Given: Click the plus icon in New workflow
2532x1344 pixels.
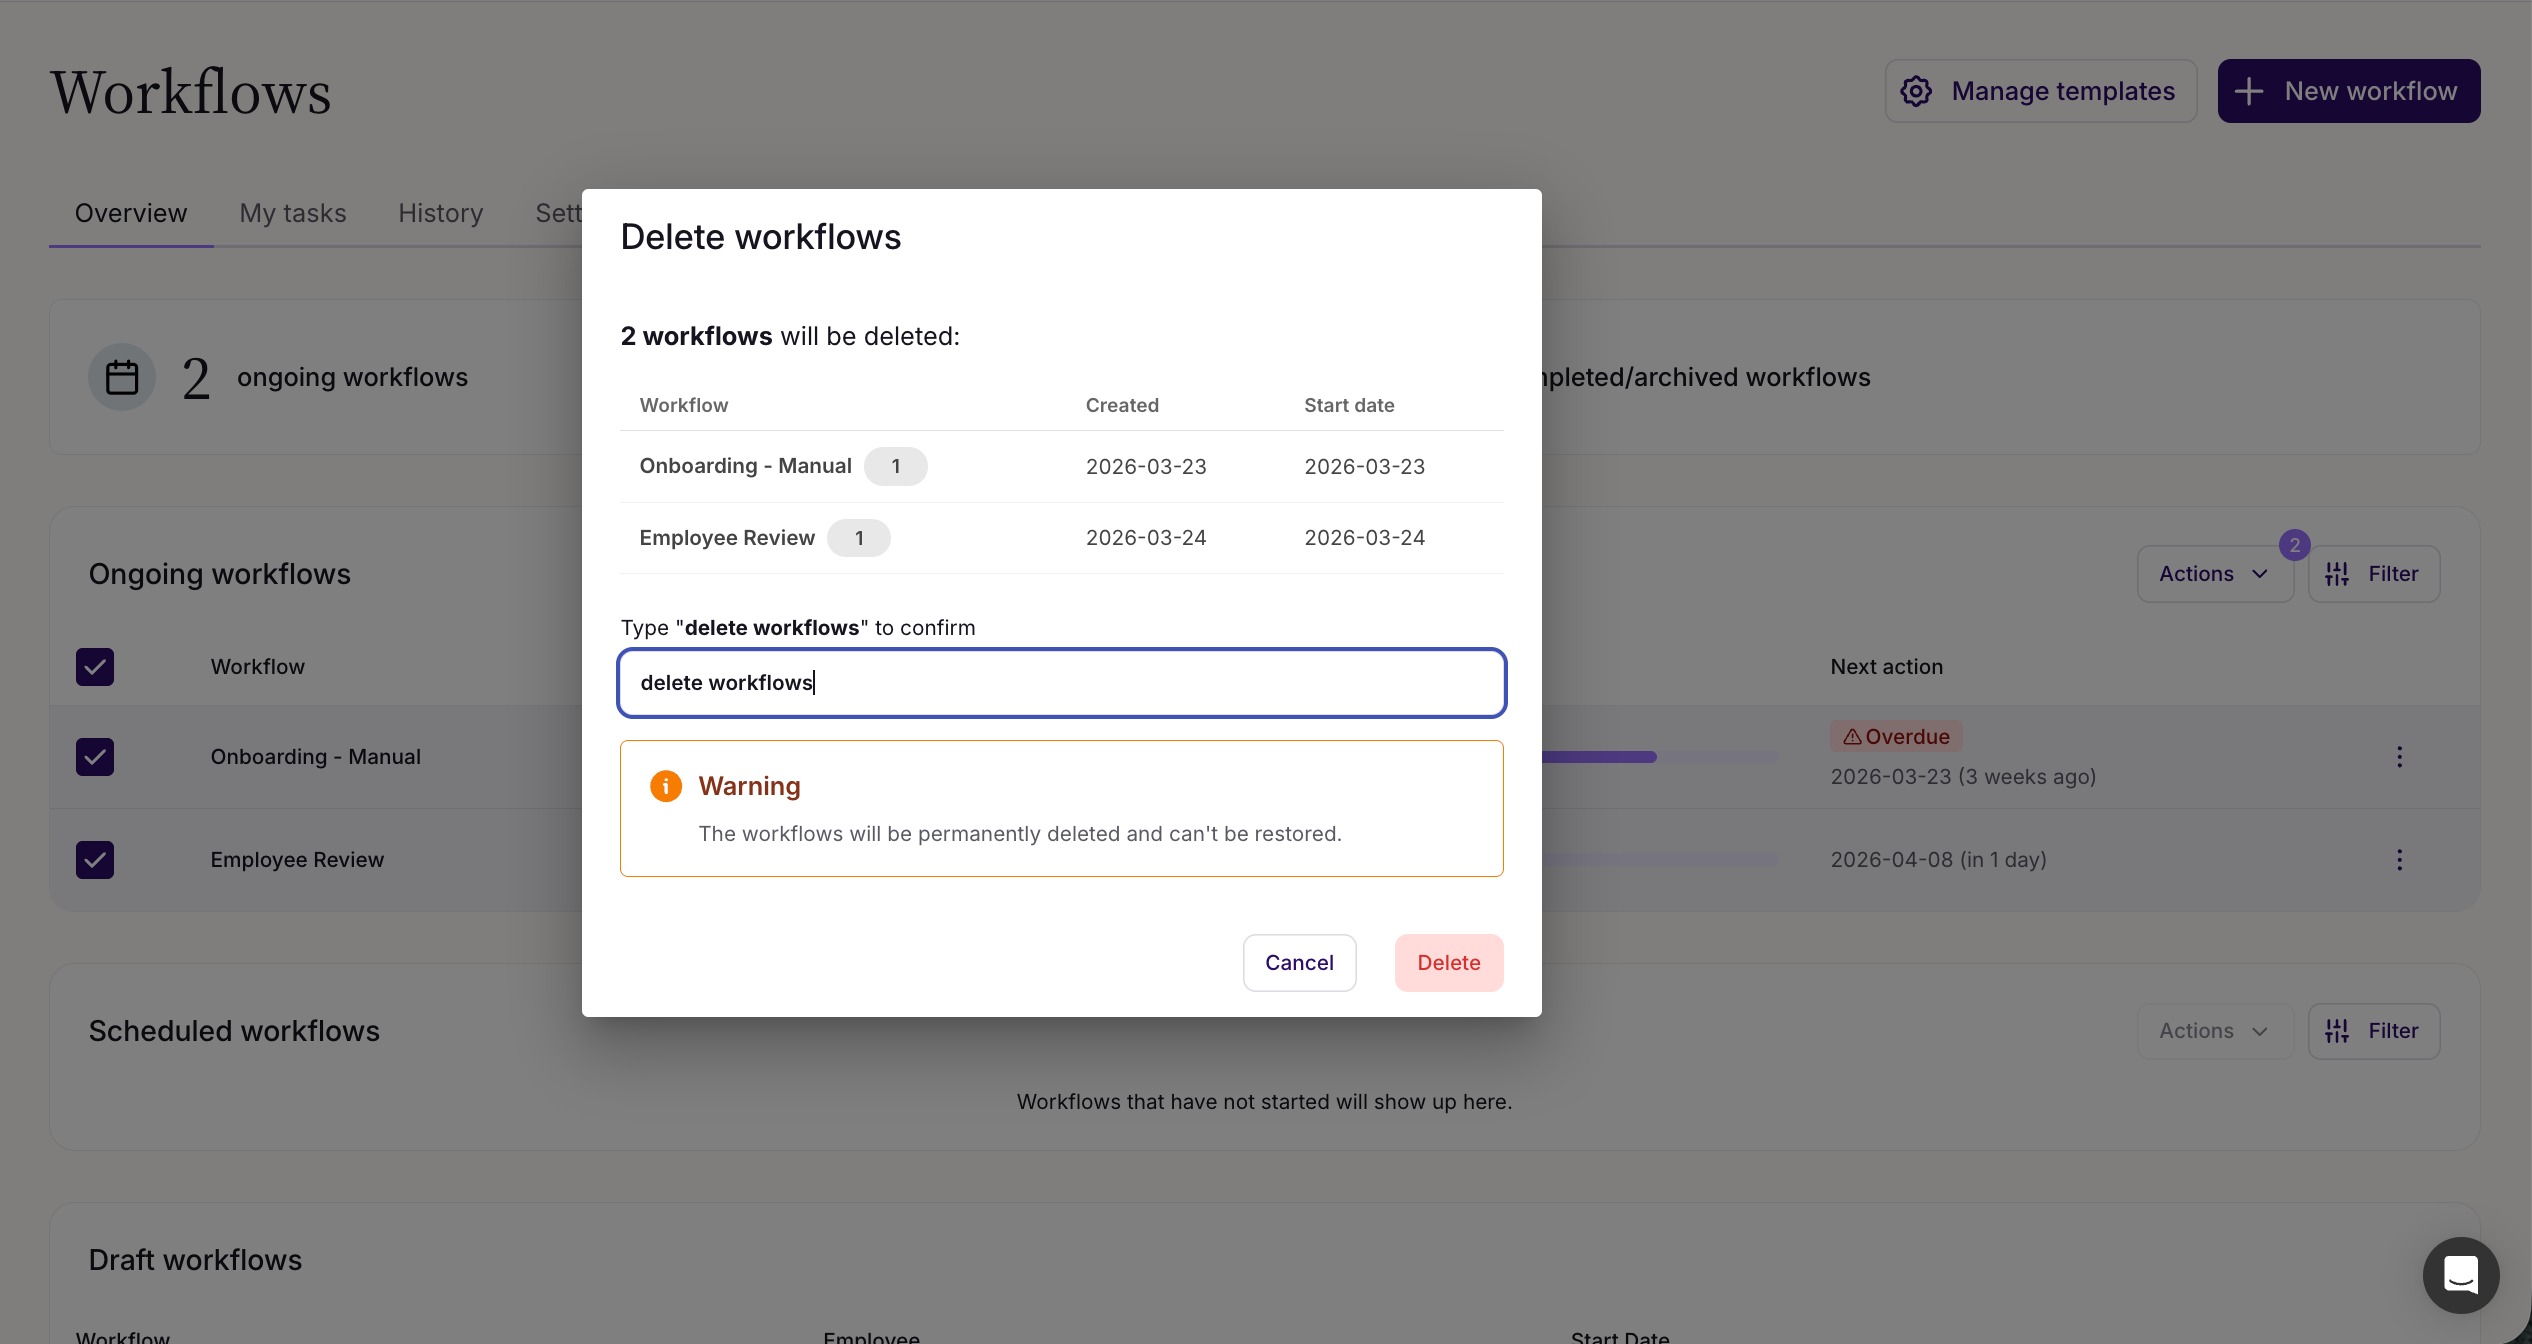Looking at the screenshot, I should point(2249,91).
